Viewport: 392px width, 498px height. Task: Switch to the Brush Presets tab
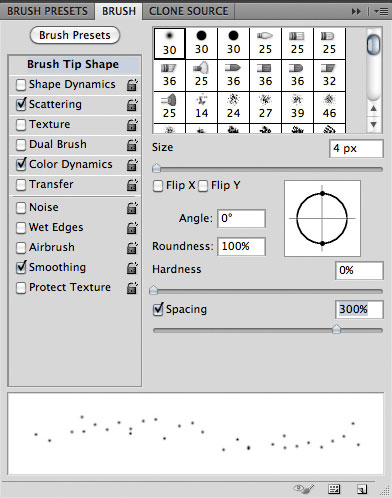pyautogui.click(x=47, y=11)
